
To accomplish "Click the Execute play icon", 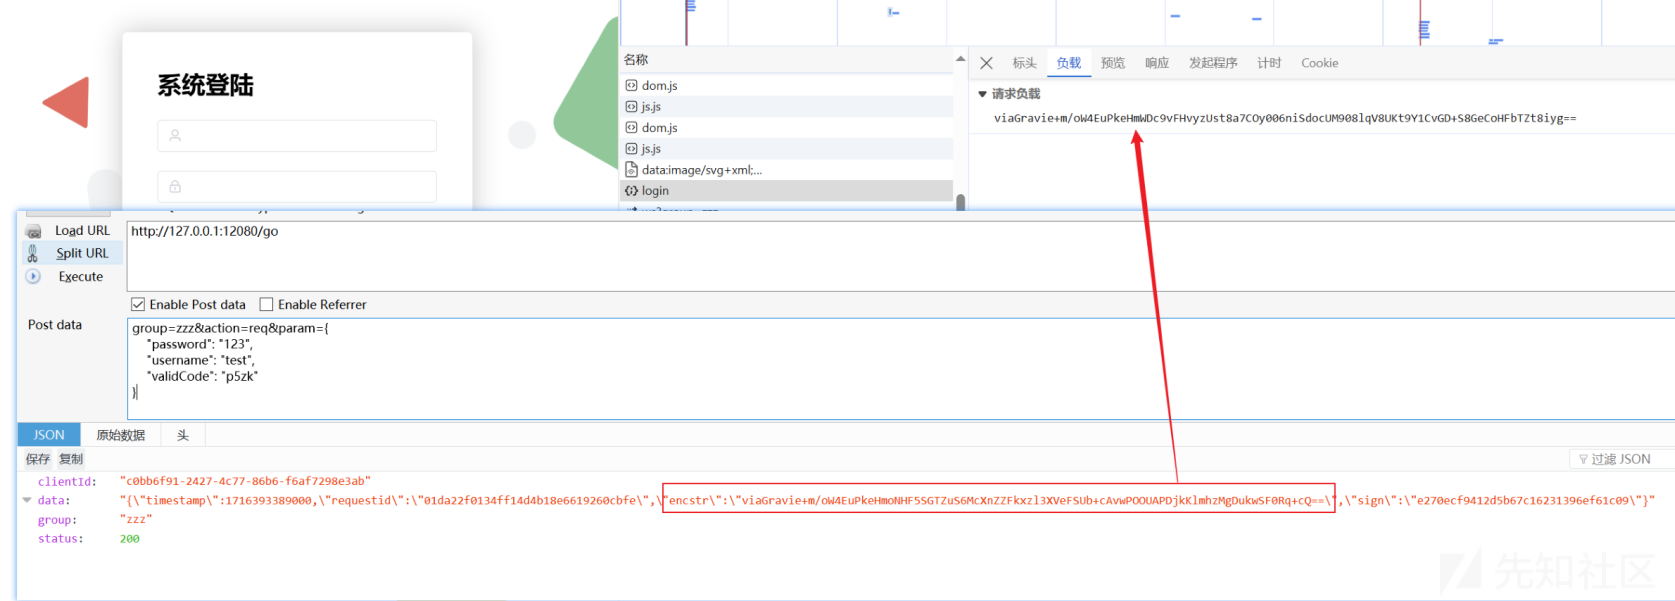I will coord(33,277).
